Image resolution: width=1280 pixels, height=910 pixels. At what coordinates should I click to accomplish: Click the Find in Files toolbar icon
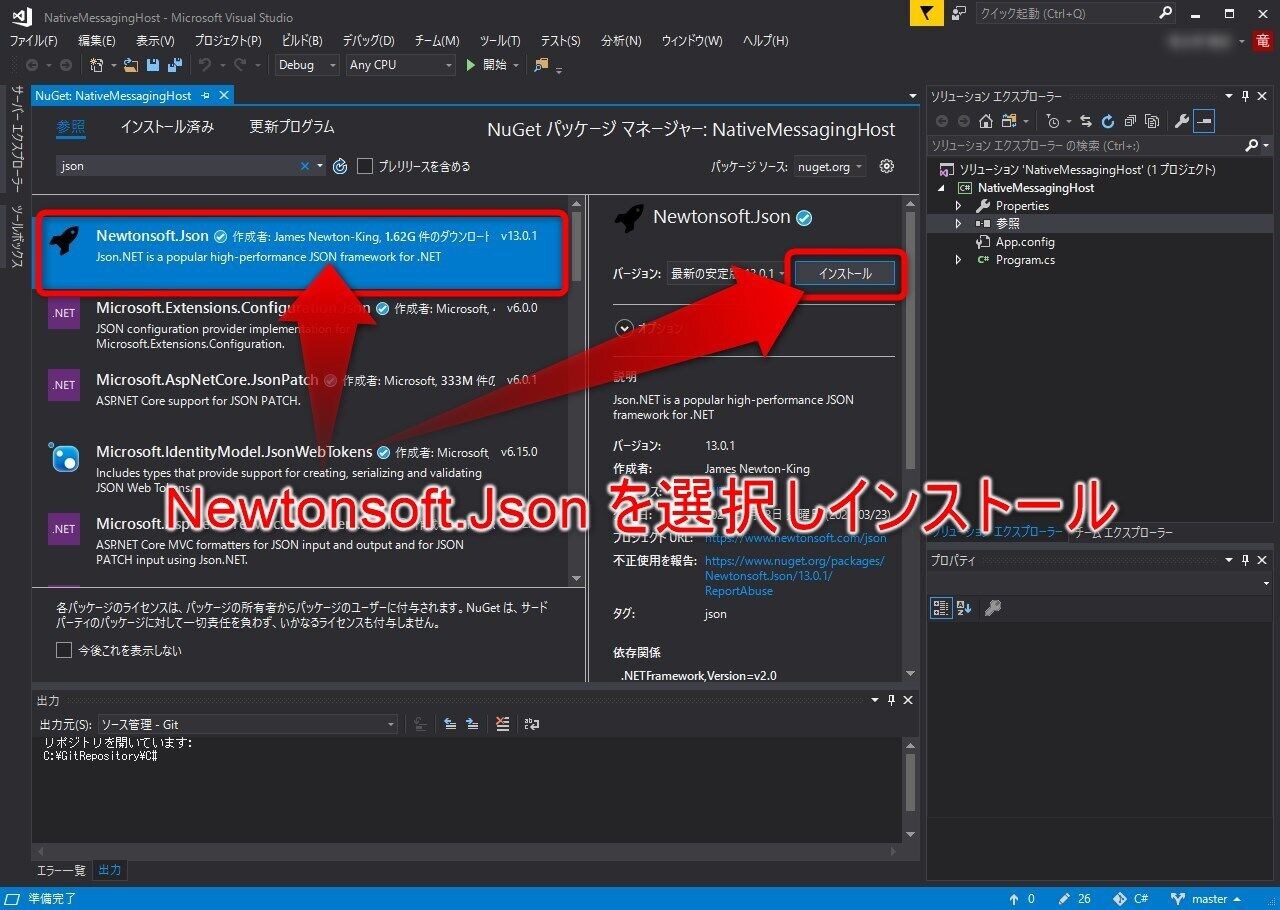coord(541,65)
